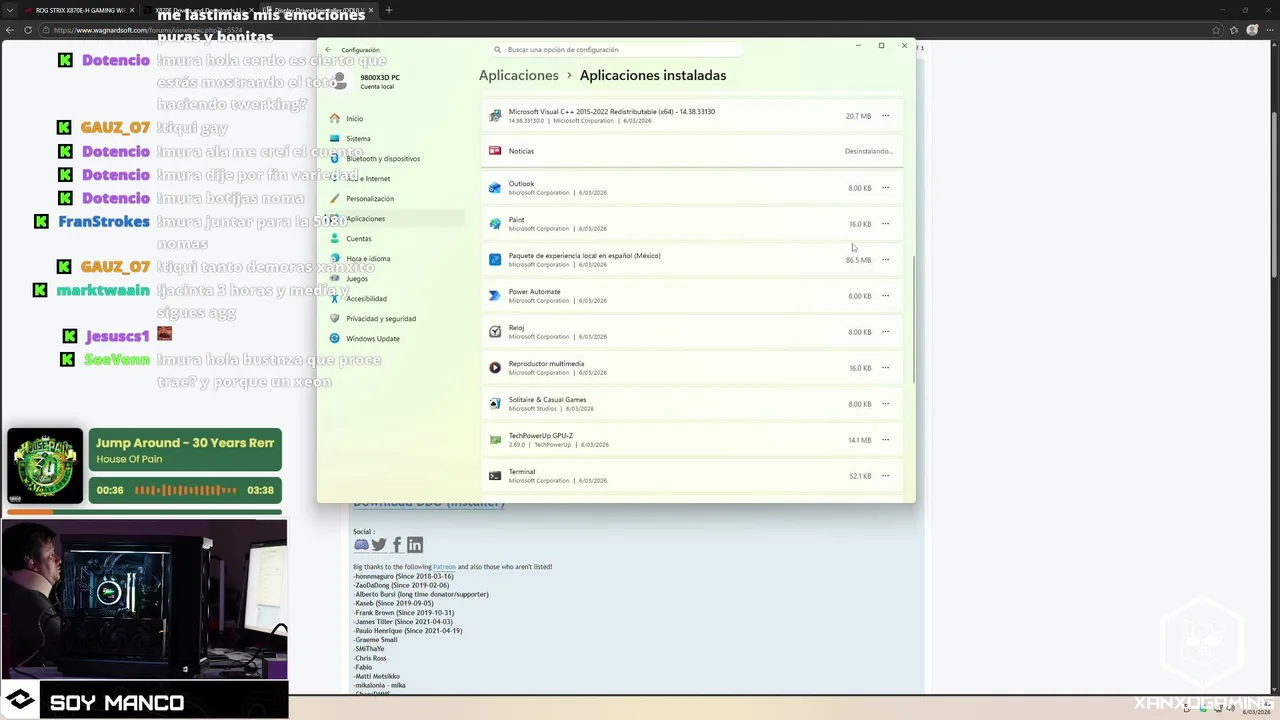This screenshot has width=1280, height=720.
Task: Click the 9800X3D PC account profile
Action: (x=366, y=81)
